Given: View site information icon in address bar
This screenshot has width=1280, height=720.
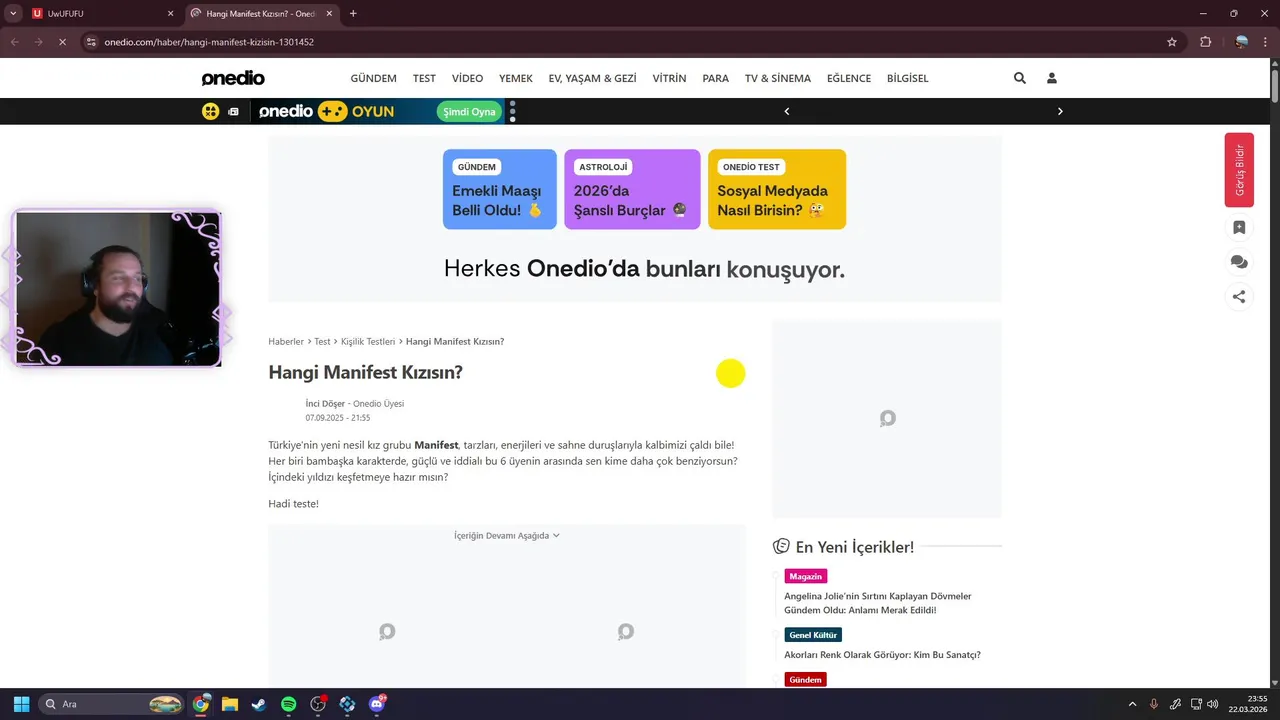Looking at the screenshot, I should pyautogui.click(x=91, y=42).
